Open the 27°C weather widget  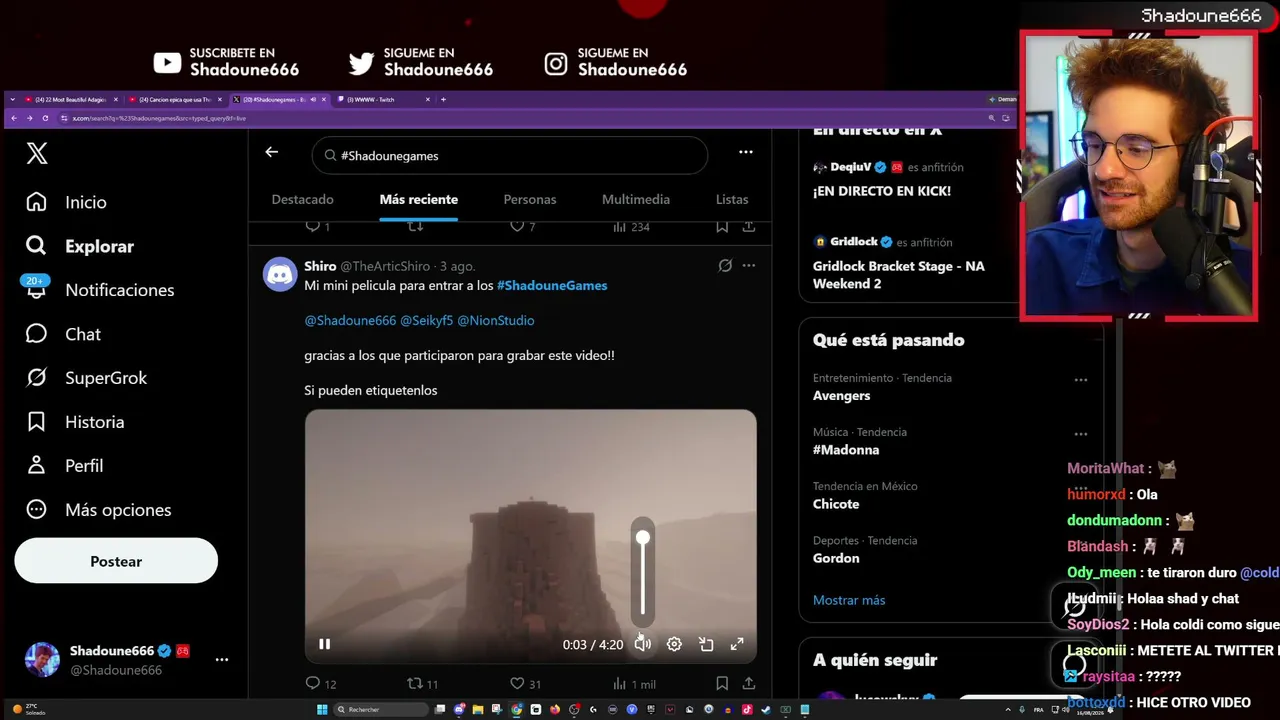(29, 709)
